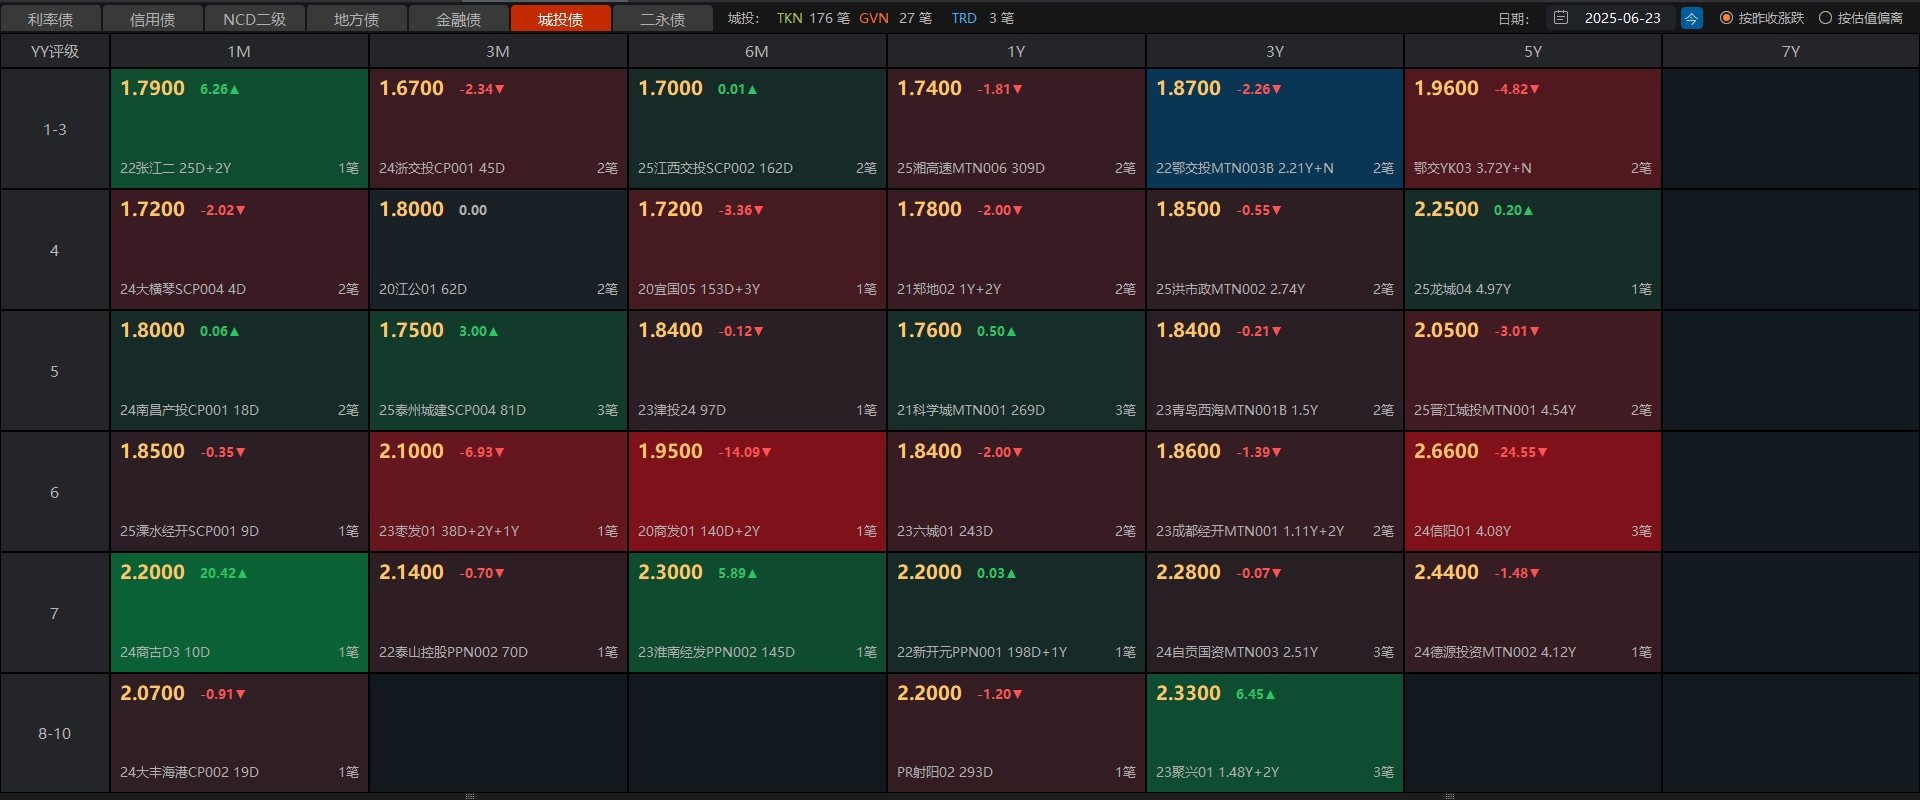Click the GVN 27笔 count
The height and width of the screenshot is (800, 1920).
coord(895,18)
